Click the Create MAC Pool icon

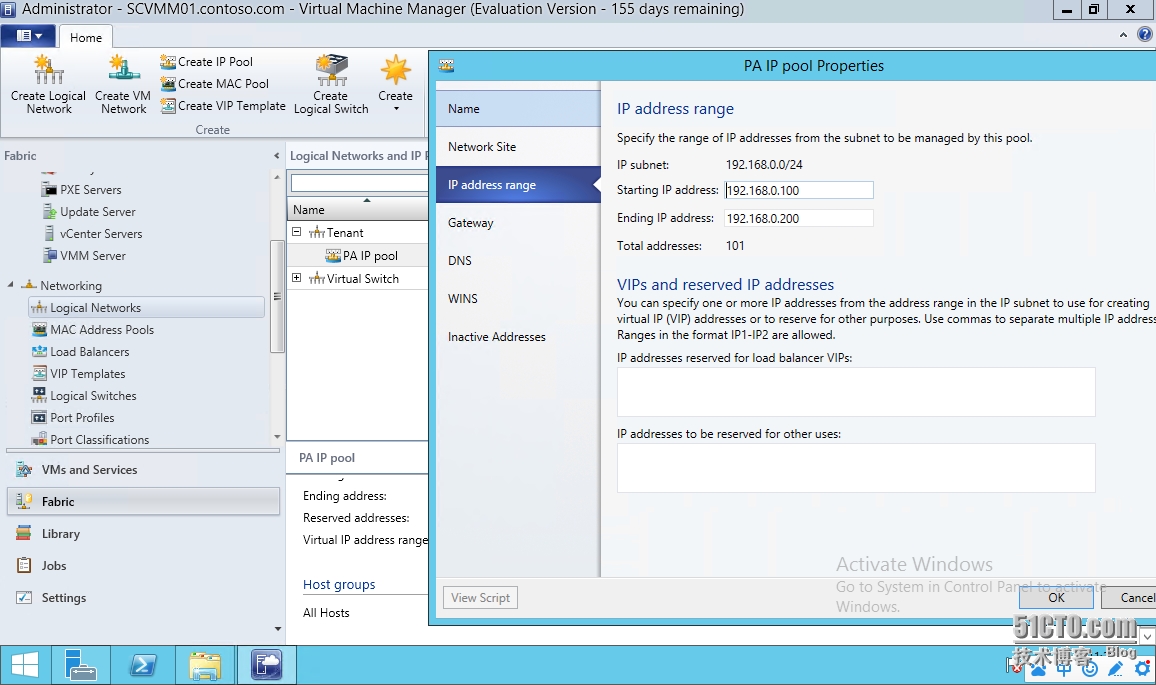(x=168, y=84)
